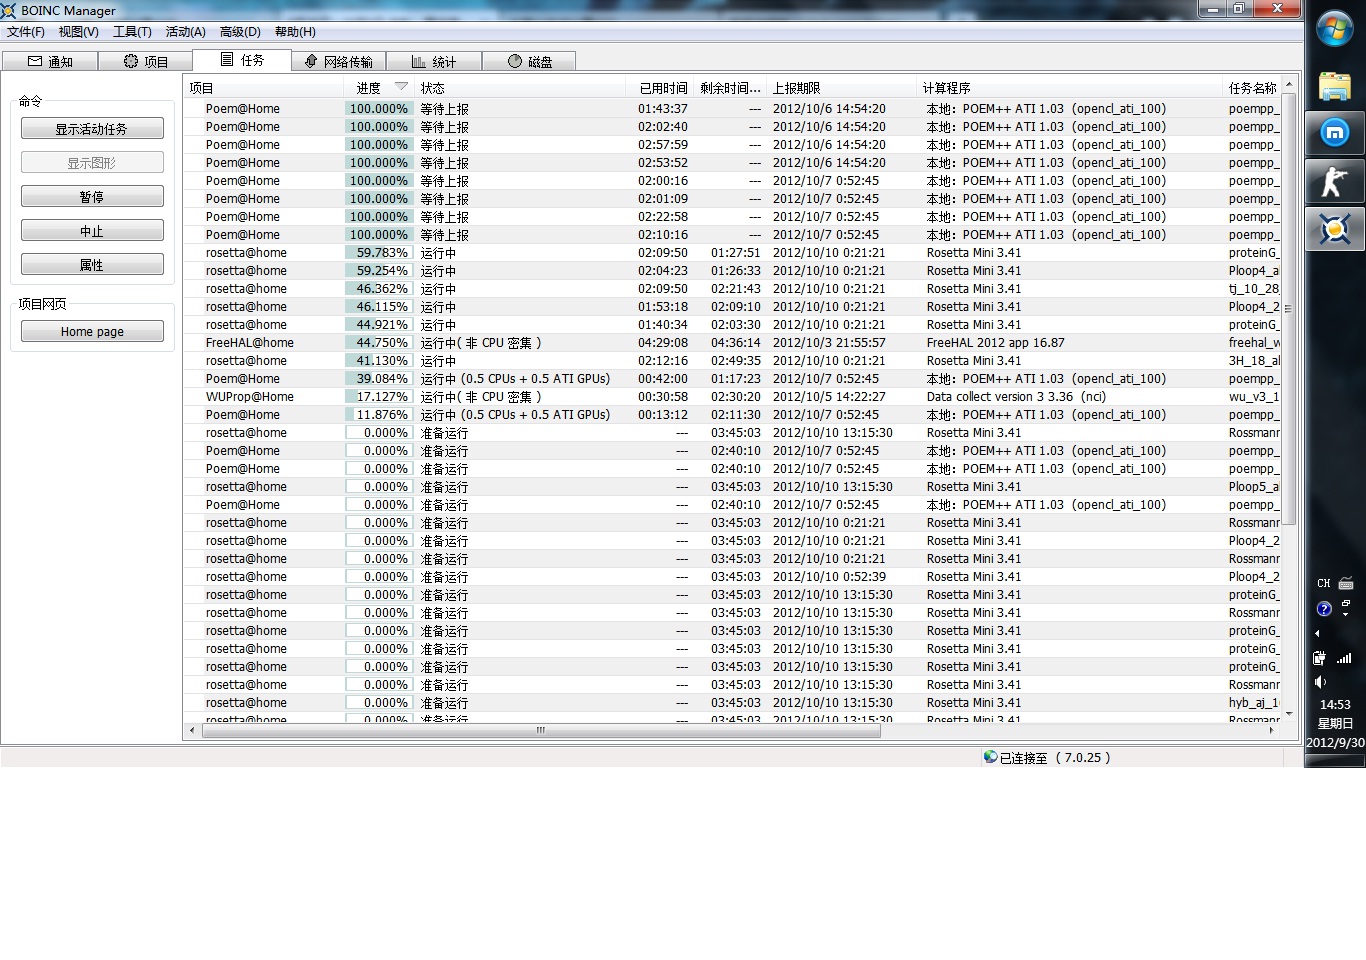The width and height of the screenshot is (1366, 960).
Task: Click the 11.876% progress bar cell
Action: tap(379, 415)
